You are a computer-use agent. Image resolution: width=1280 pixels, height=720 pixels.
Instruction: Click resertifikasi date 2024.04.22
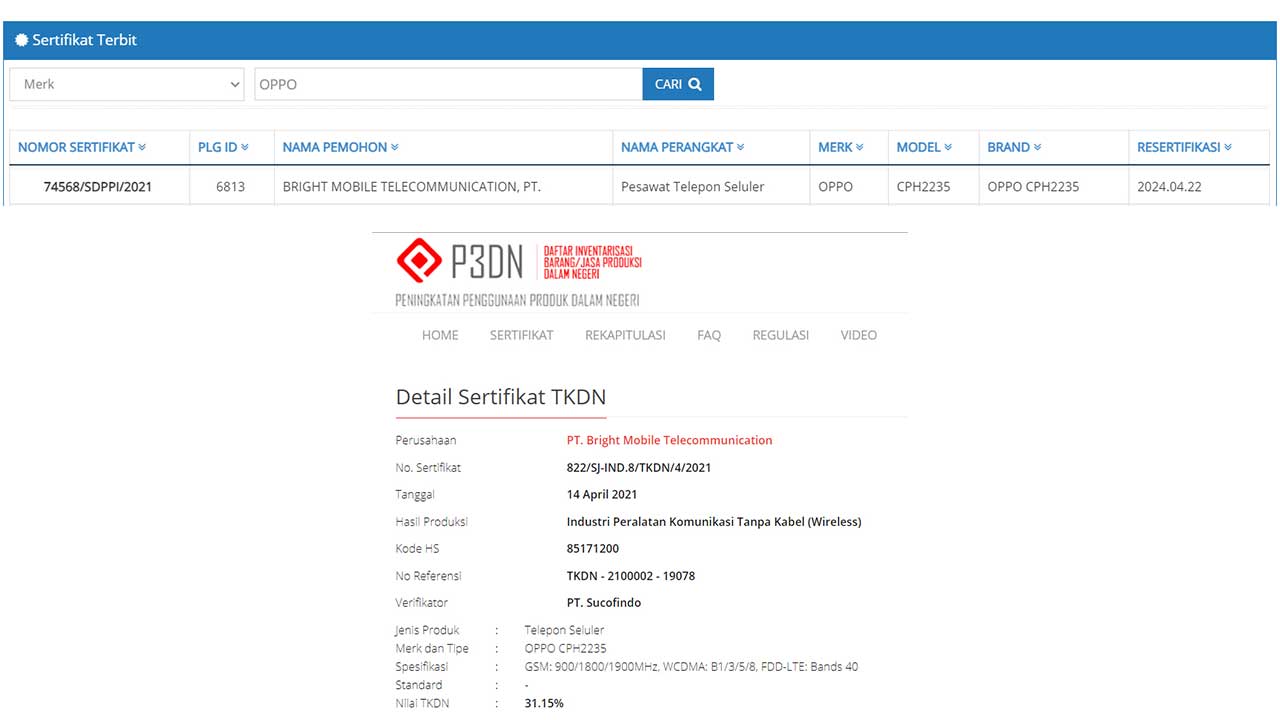click(x=1169, y=186)
